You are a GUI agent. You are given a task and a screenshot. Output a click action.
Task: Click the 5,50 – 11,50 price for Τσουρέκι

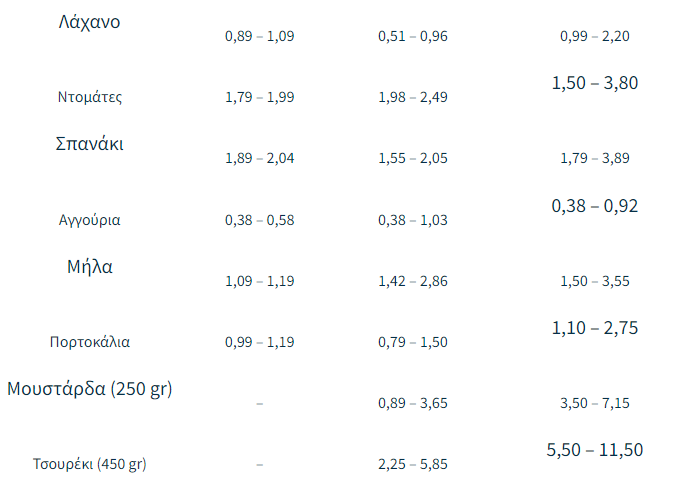coord(595,450)
